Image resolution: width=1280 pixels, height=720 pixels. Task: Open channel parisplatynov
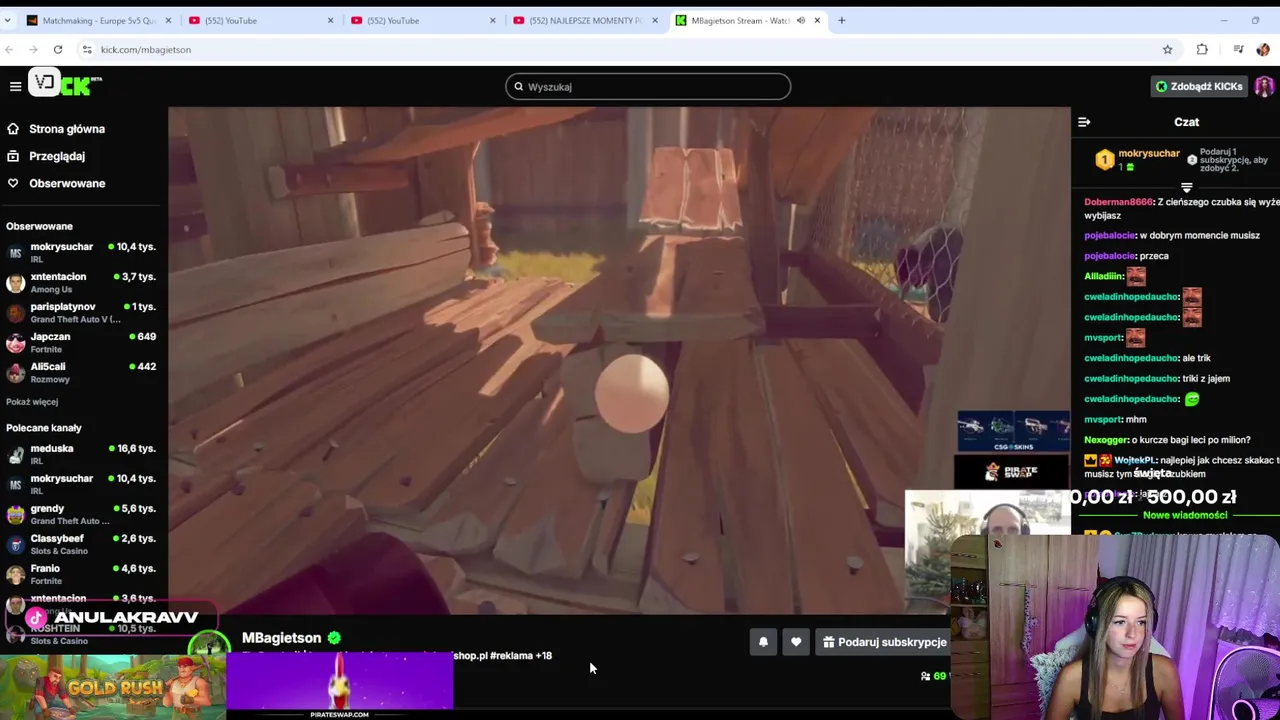(x=81, y=312)
